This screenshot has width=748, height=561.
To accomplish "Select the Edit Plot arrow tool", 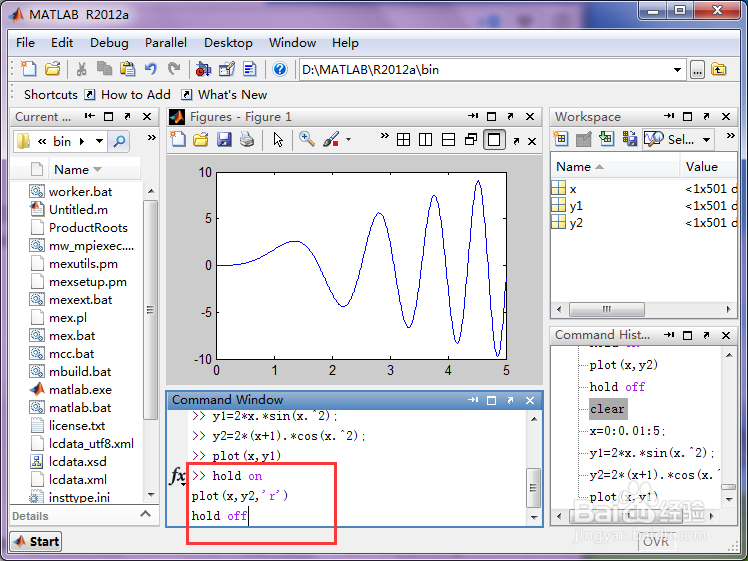I will [278, 140].
